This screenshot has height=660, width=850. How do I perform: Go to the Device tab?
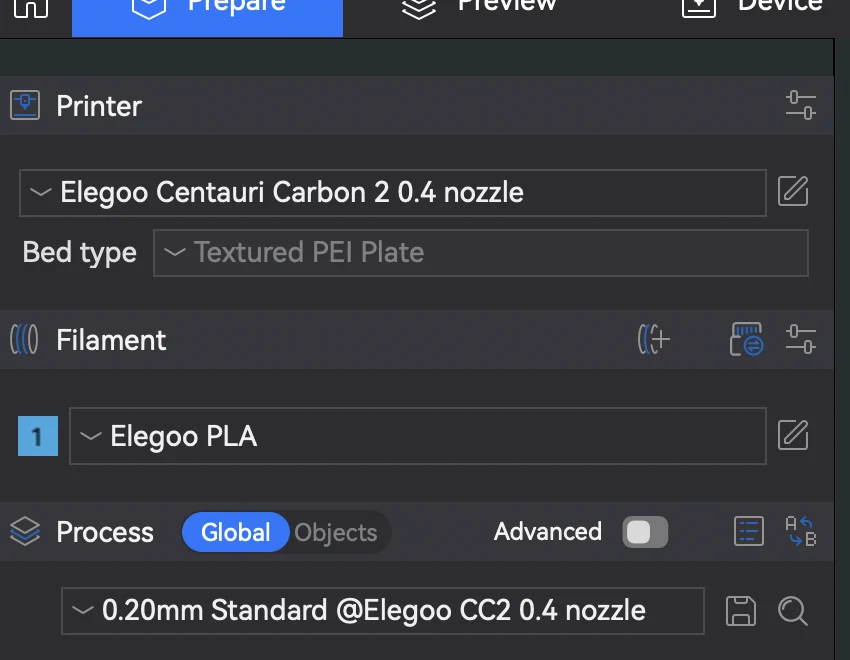(x=753, y=8)
